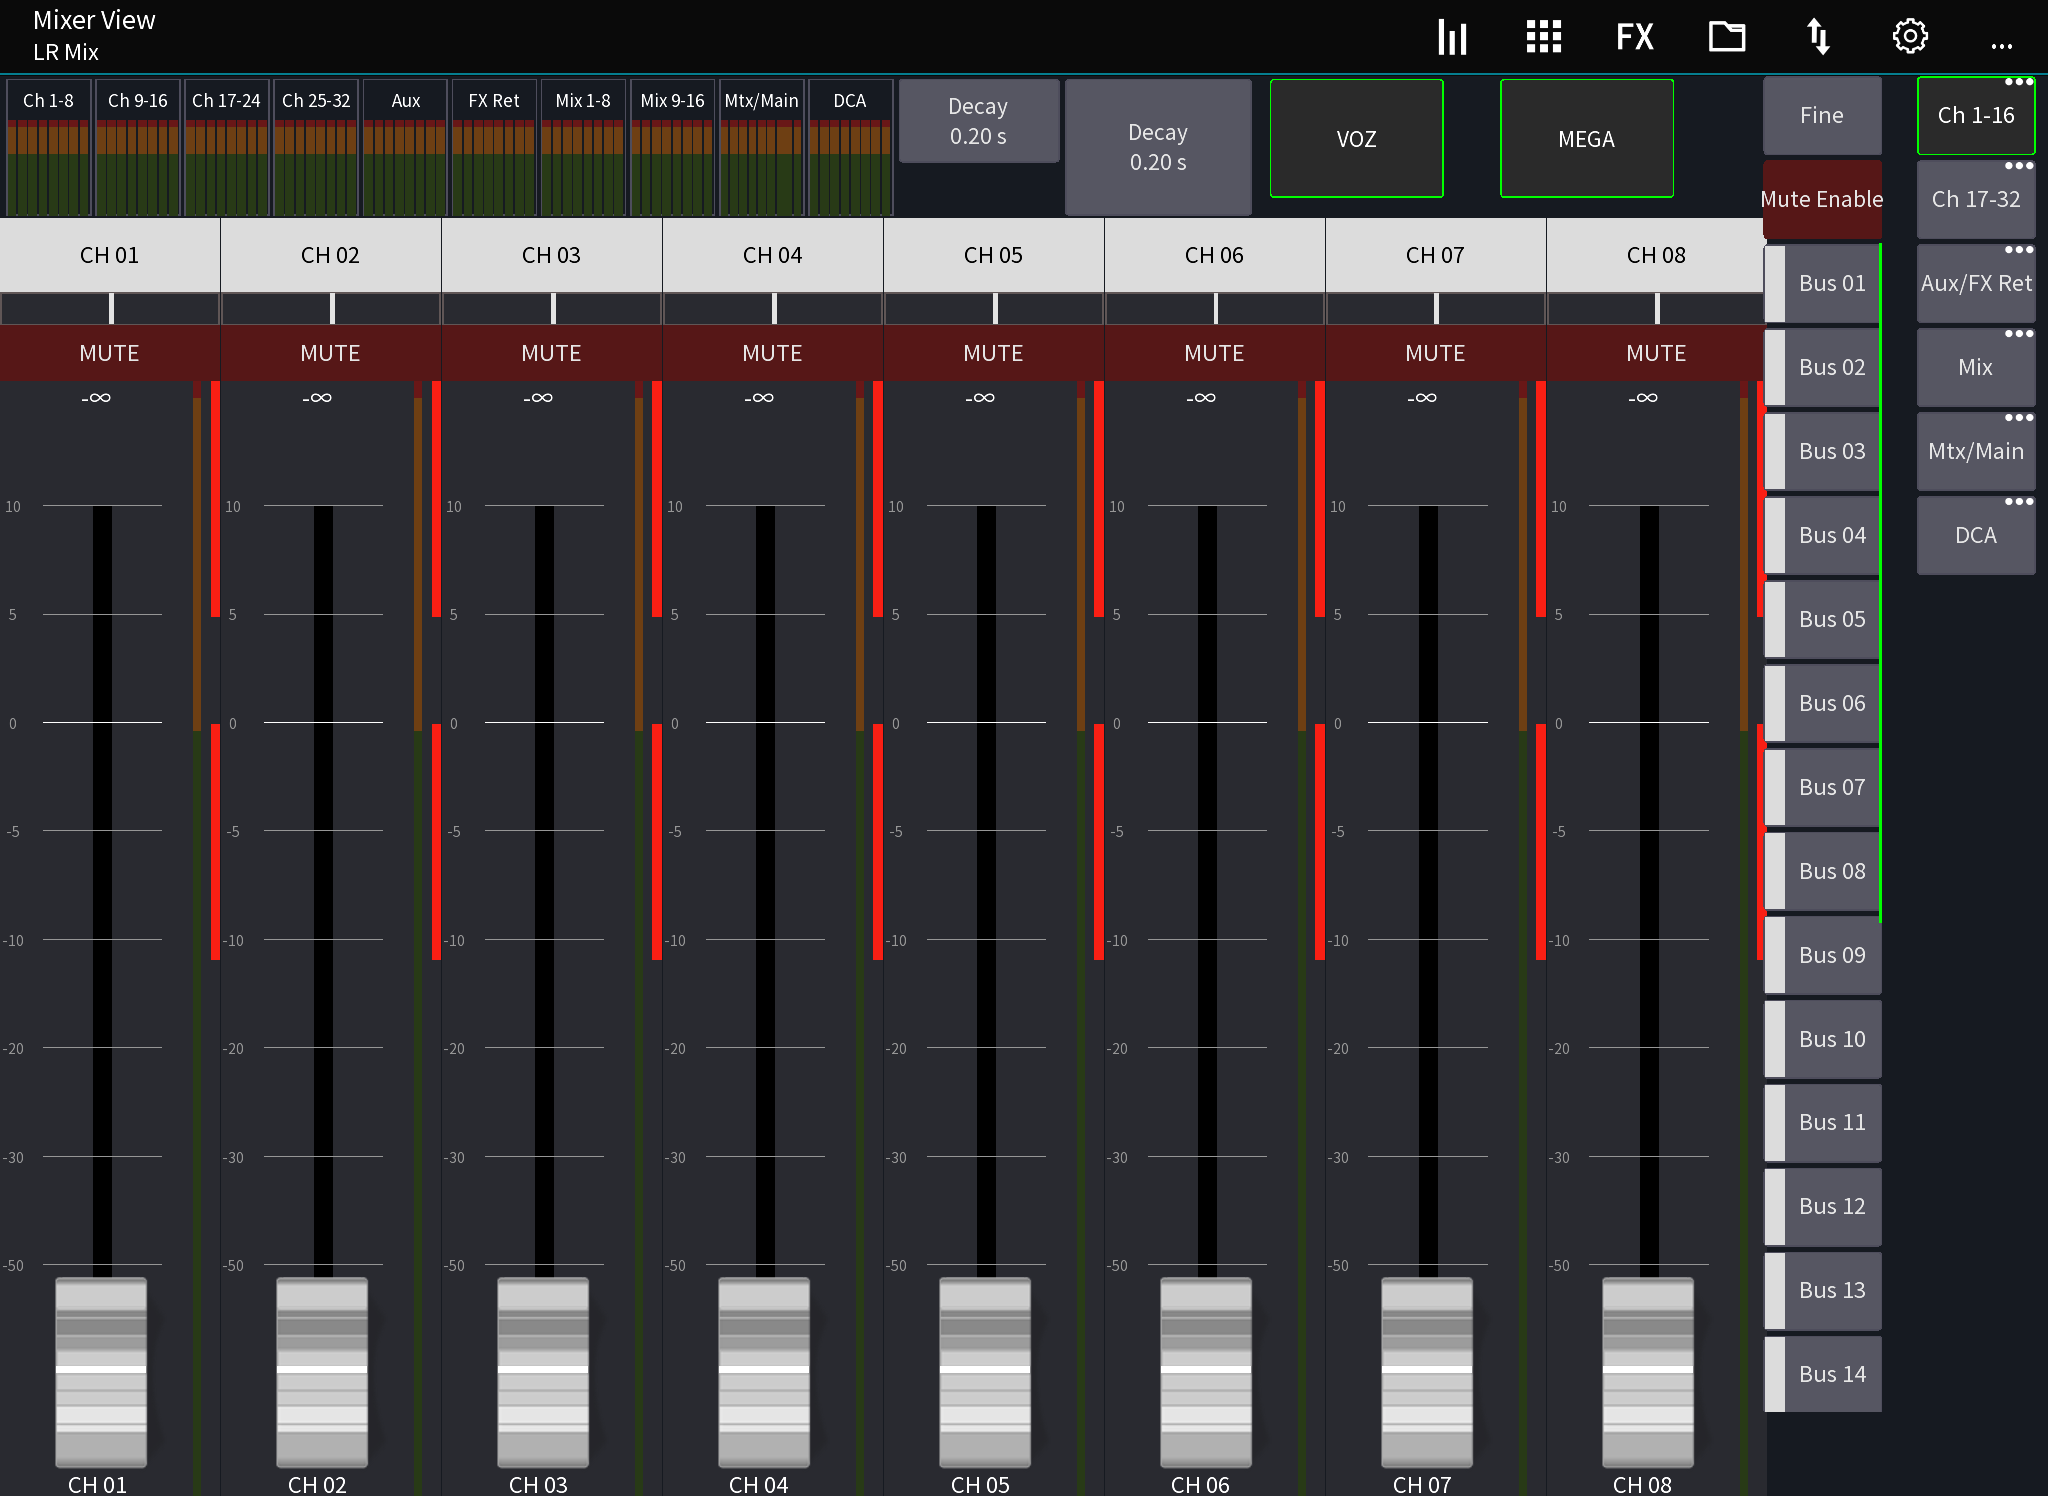This screenshot has width=2048, height=1496.
Task: Recall the MEGA scene
Action: 1585,138
